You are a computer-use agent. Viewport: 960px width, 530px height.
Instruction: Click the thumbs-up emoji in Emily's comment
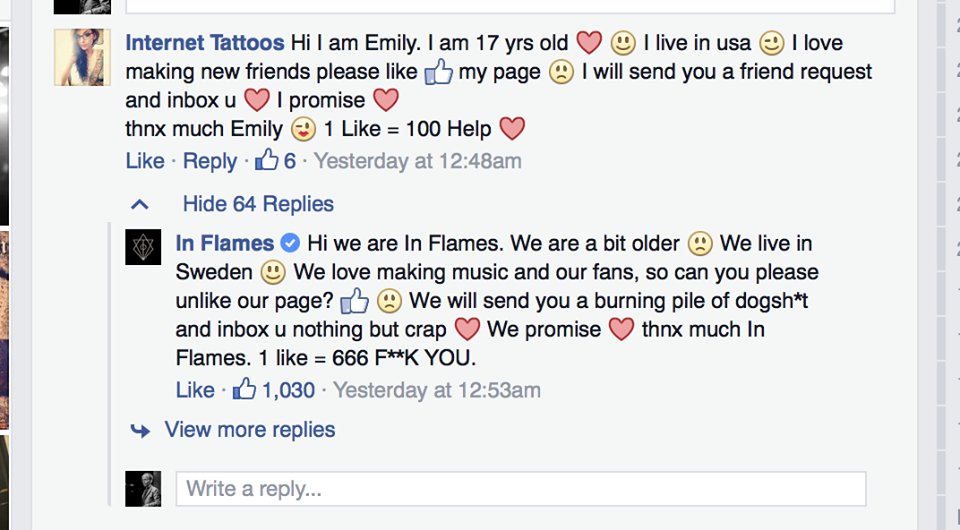tap(439, 72)
